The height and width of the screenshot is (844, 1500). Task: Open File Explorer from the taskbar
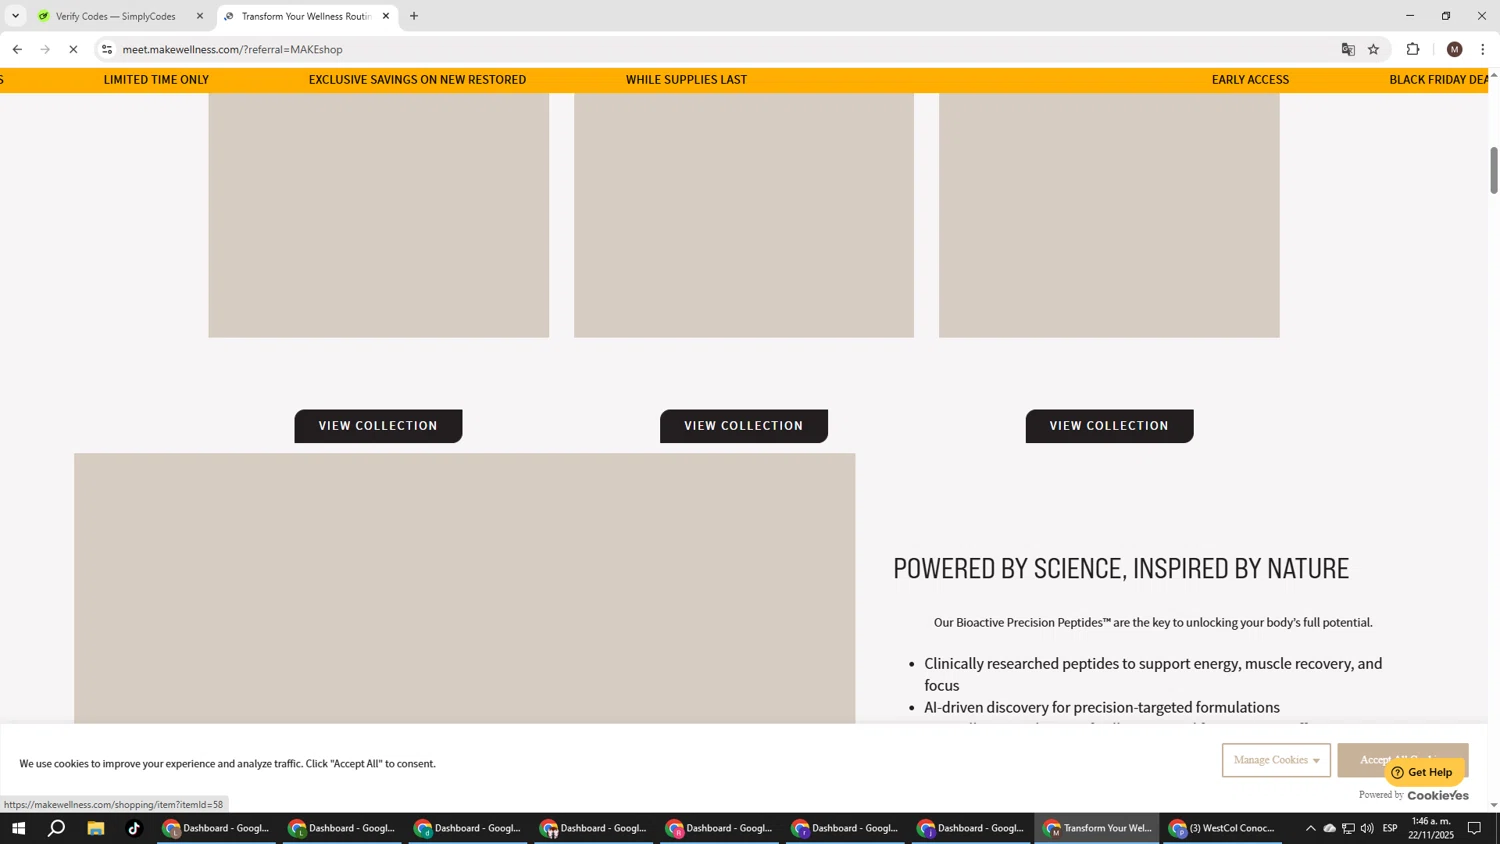click(x=96, y=828)
